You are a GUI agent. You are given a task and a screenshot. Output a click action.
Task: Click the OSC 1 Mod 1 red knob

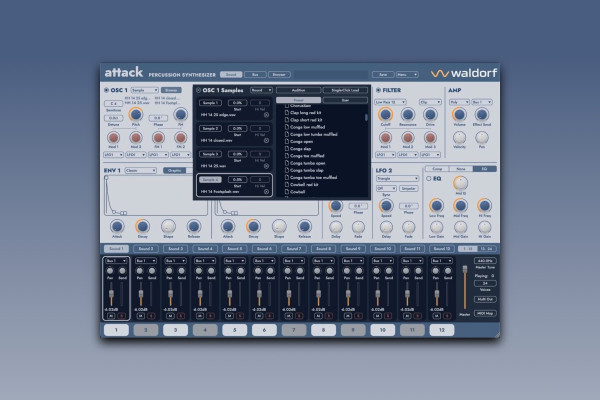(113, 137)
